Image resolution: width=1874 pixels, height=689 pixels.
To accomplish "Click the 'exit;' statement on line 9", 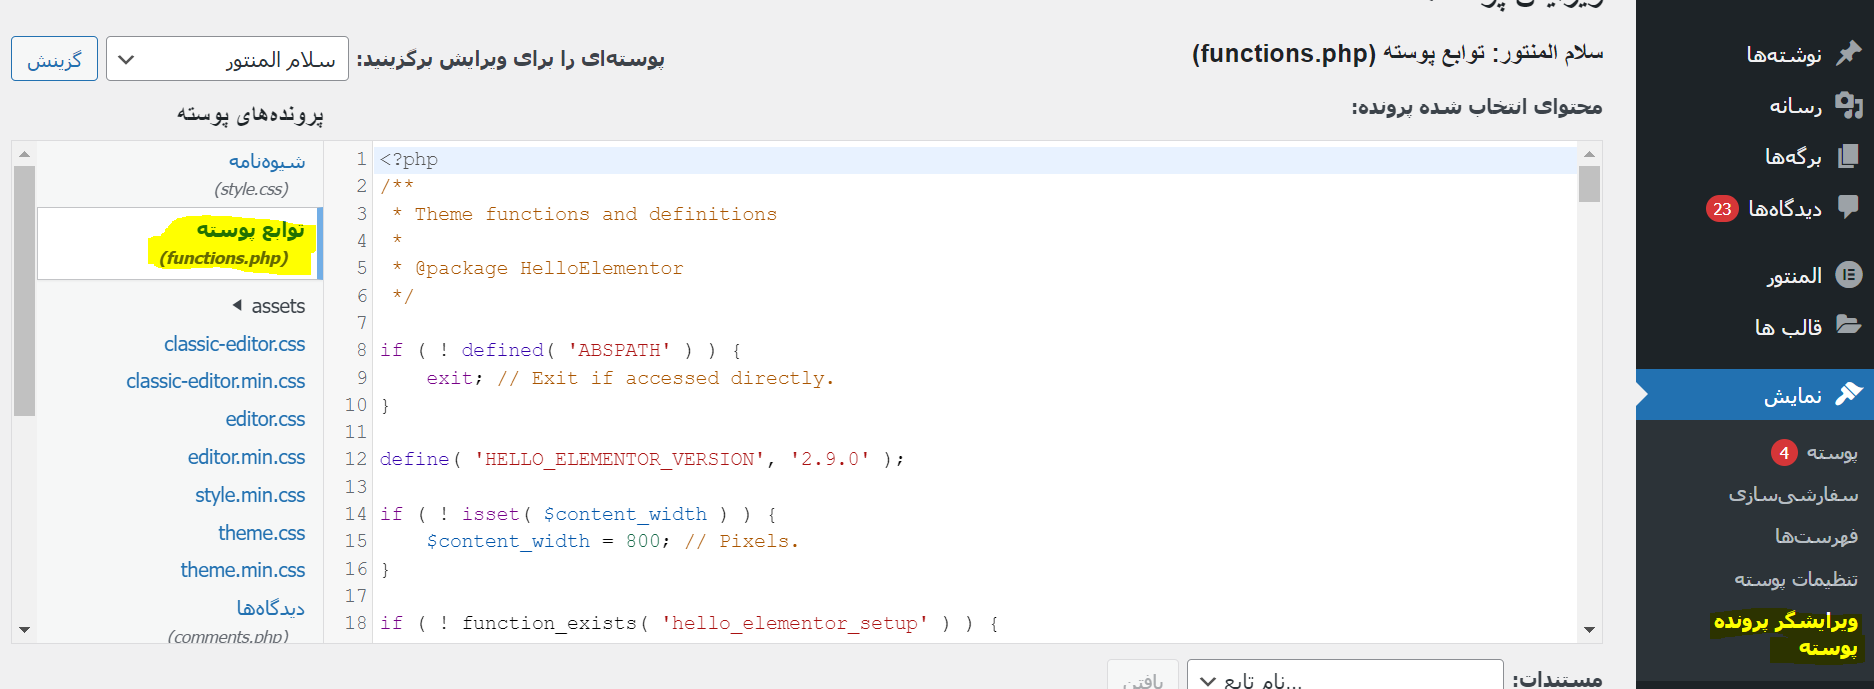I will (455, 378).
